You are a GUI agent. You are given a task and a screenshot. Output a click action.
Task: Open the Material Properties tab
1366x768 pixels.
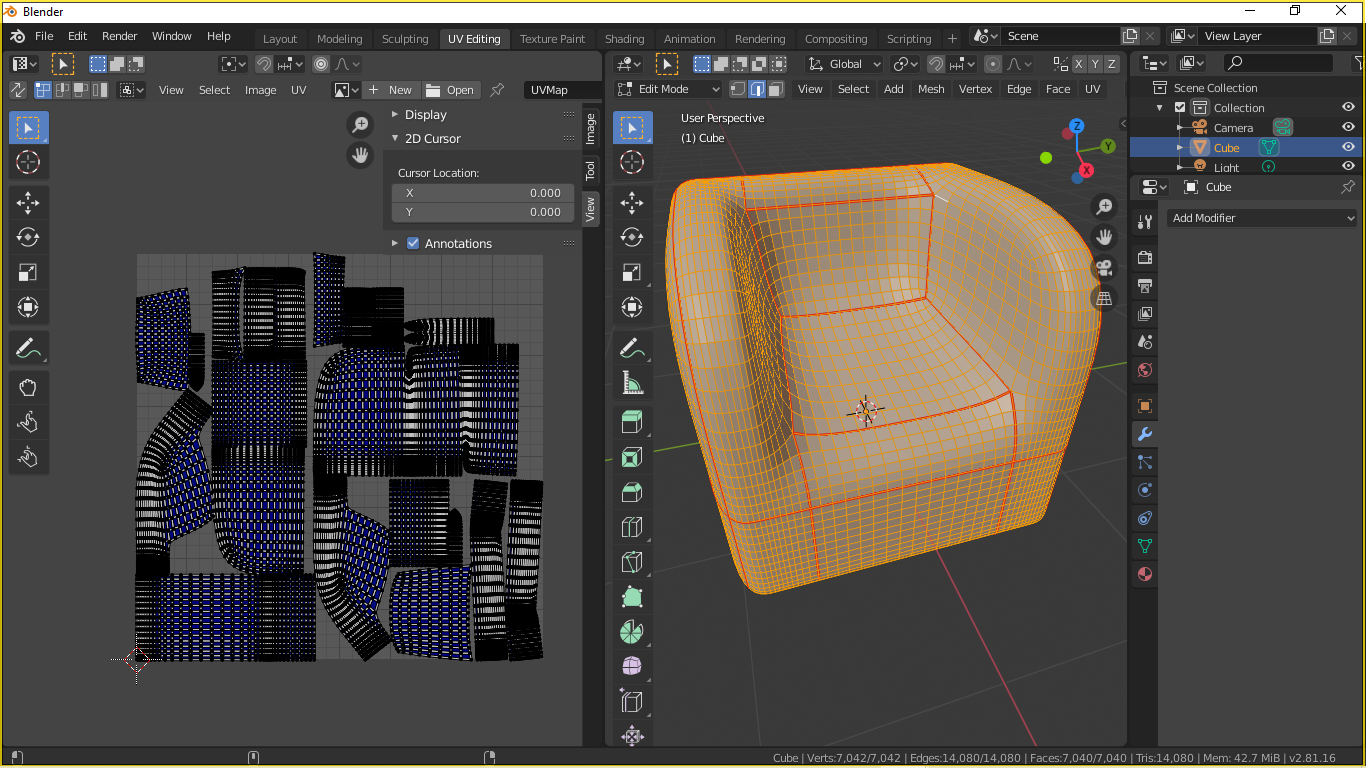pyautogui.click(x=1145, y=574)
